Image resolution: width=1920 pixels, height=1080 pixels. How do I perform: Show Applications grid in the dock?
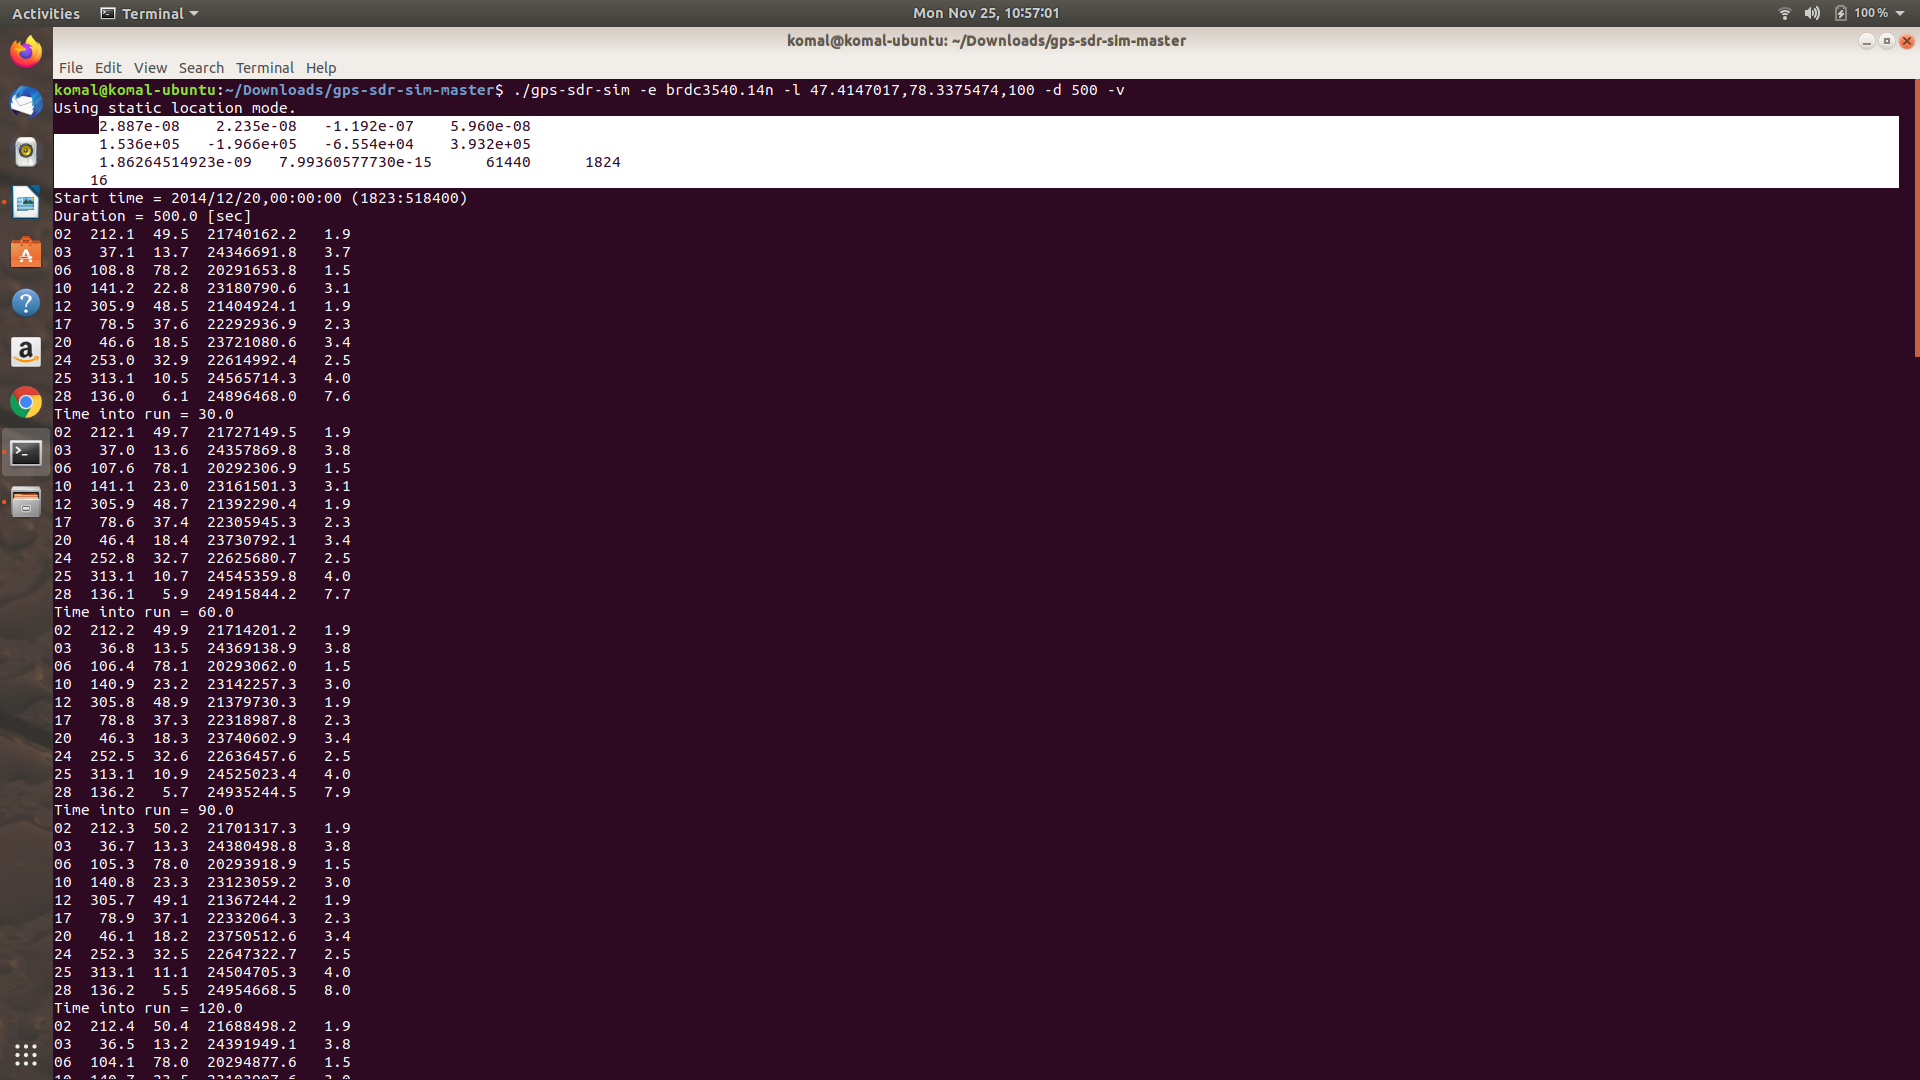click(x=26, y=1054)
